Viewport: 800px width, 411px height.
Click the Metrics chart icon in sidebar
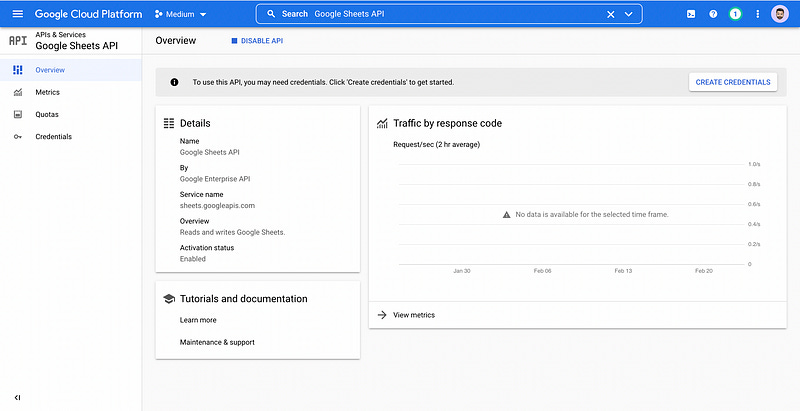pyautogui.click(x=18, y=92)
